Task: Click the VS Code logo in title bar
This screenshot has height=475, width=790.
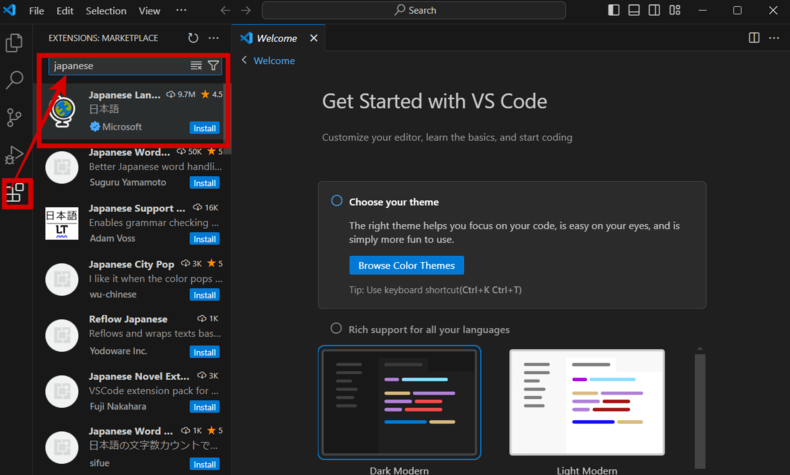Action: (x=10, y=10)
